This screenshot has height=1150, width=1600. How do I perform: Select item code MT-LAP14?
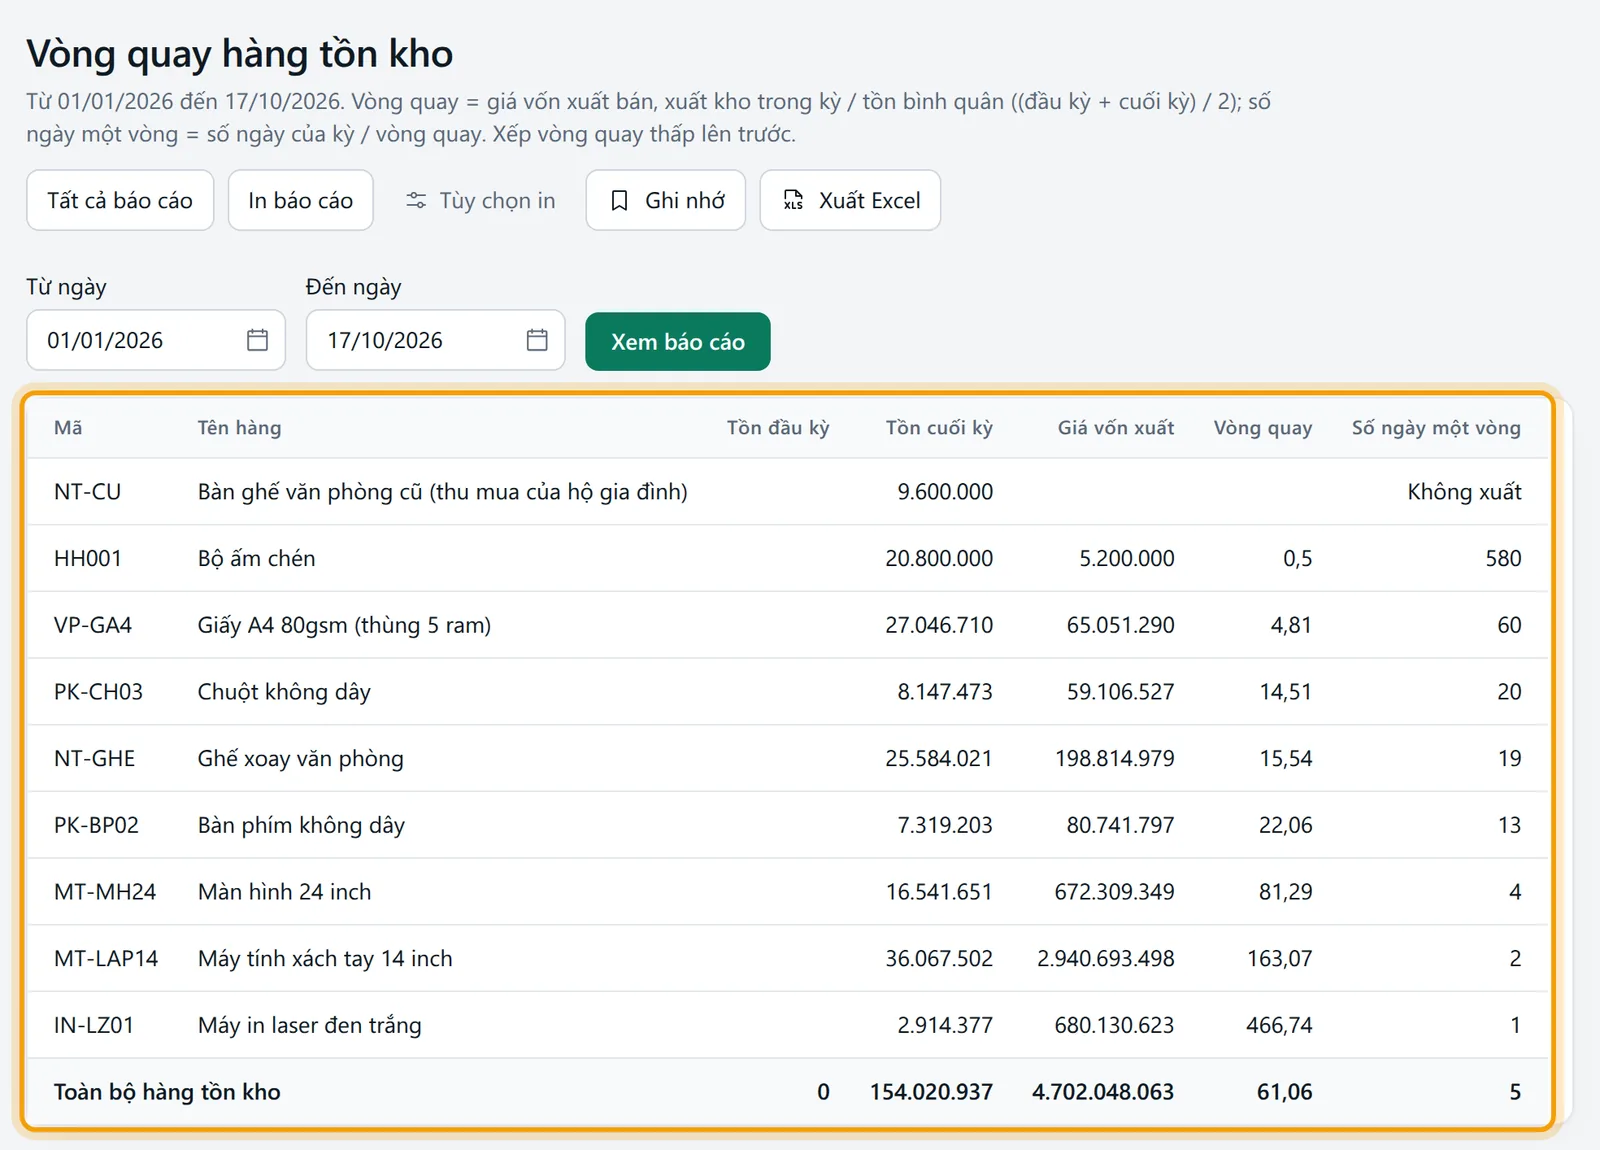[106, 958]
